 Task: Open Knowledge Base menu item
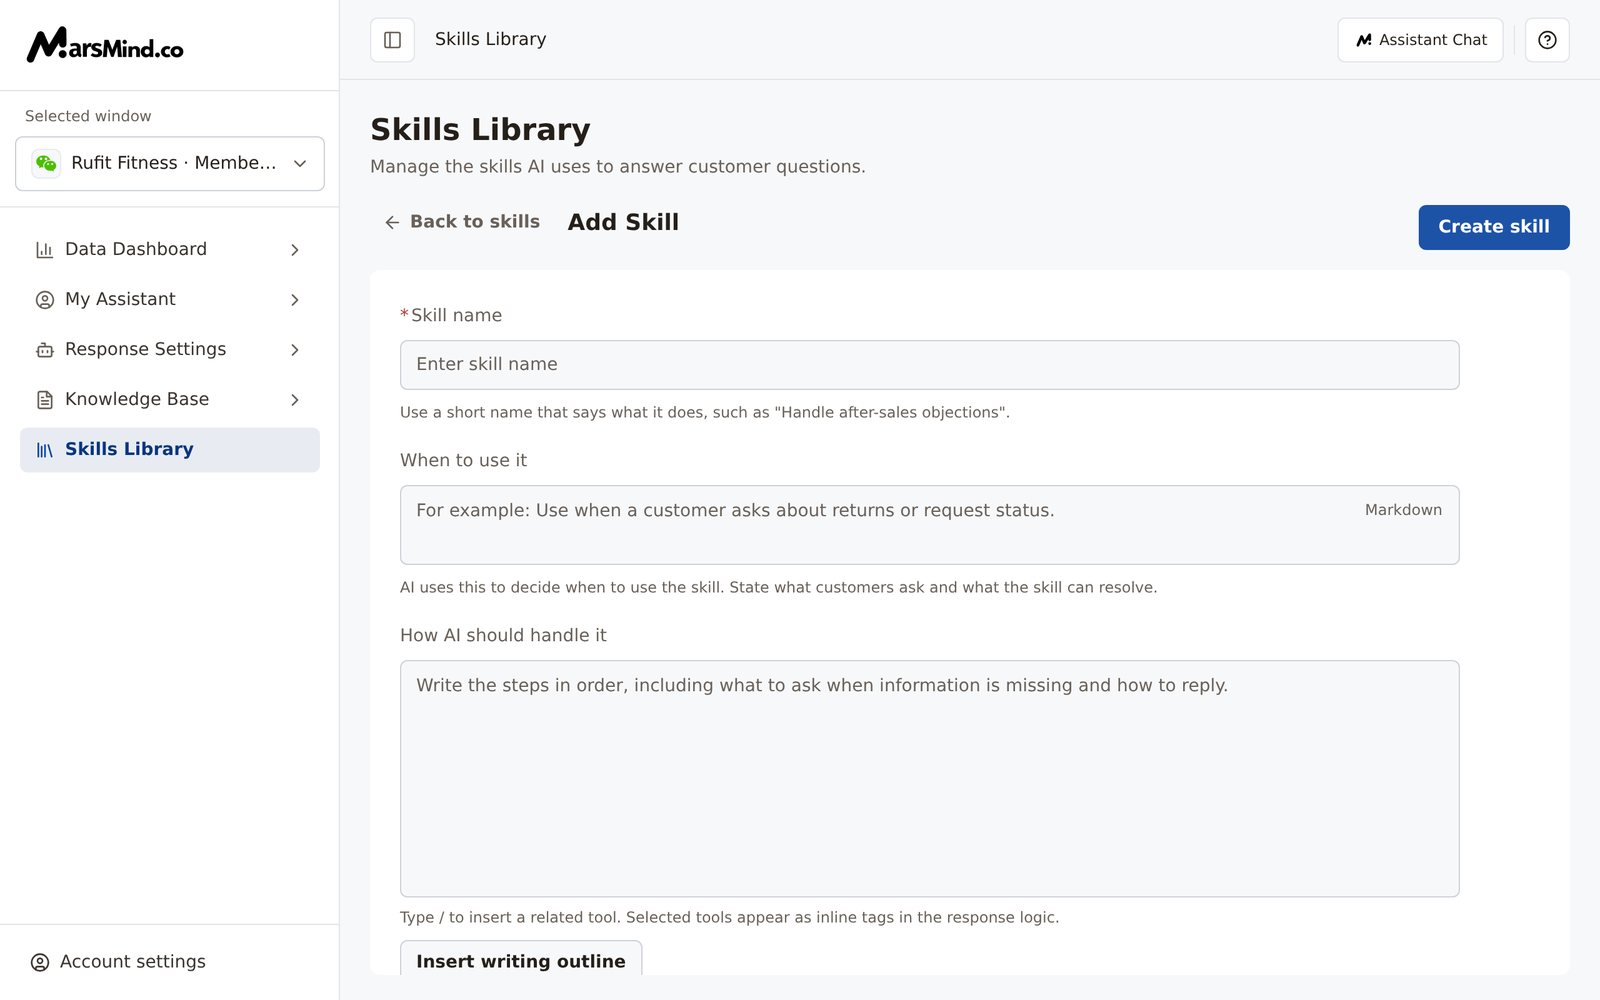click(x=170, y=400)
